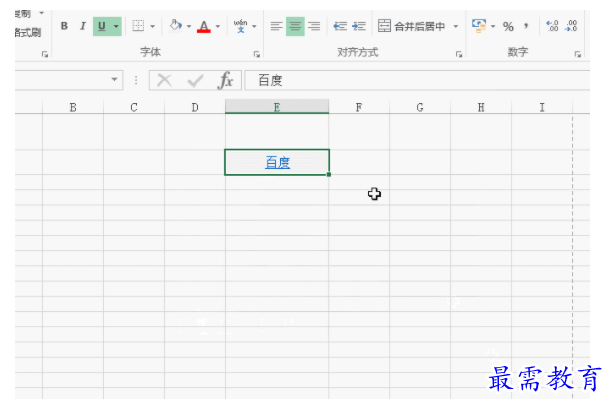Select column C header
The height and width of the screenshot is (410, 610).
[134, 107]
